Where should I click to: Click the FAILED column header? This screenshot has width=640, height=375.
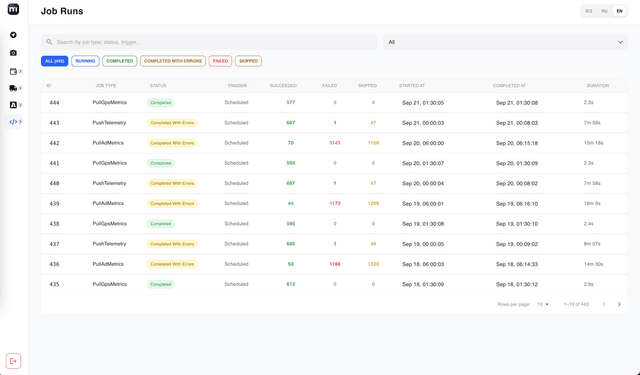(x=330, y=86)
